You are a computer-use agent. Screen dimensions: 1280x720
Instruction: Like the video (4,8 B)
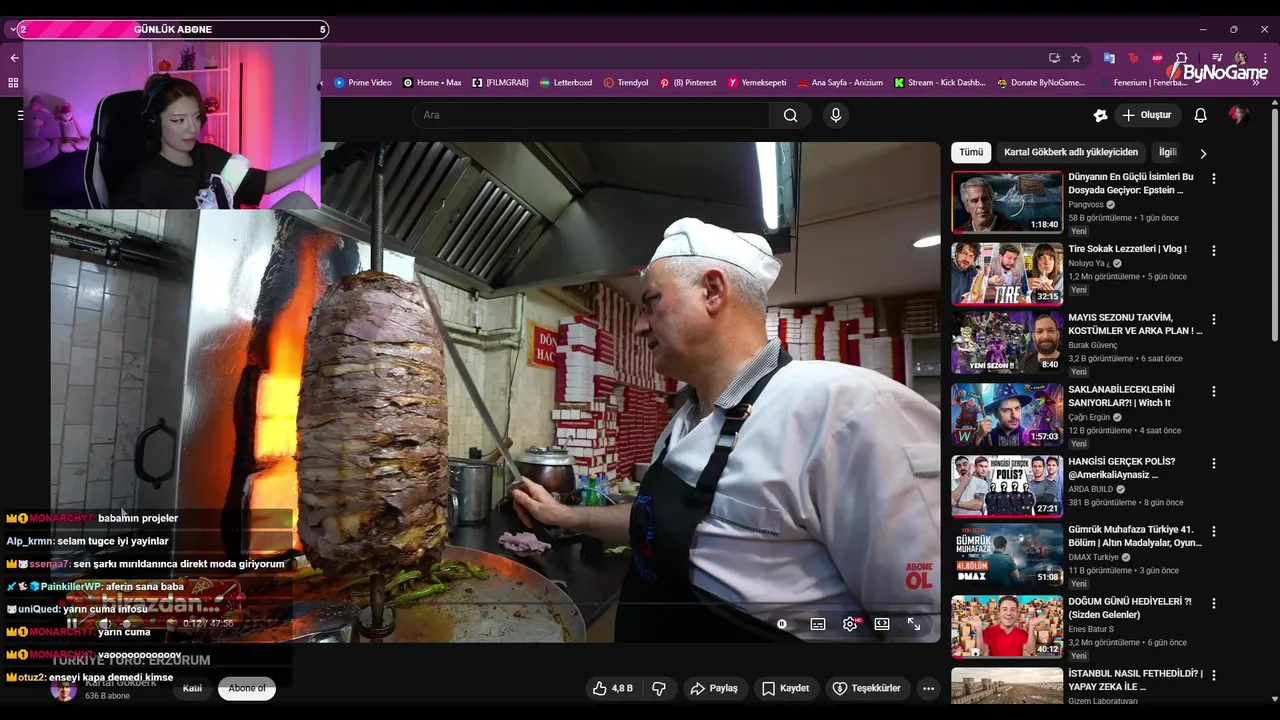click(612, 688)
